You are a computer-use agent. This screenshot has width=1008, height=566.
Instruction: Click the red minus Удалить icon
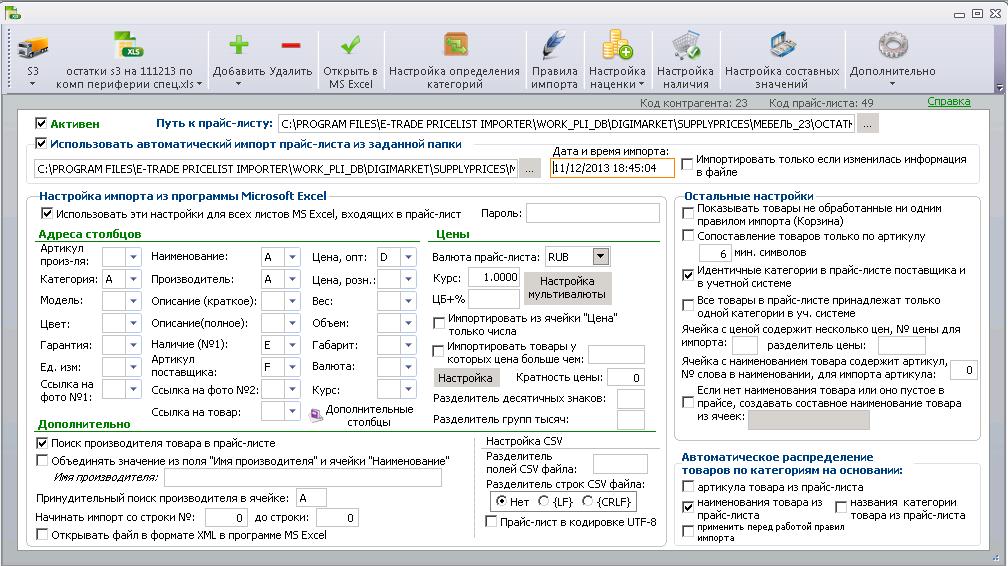click(x=291, y=45)
